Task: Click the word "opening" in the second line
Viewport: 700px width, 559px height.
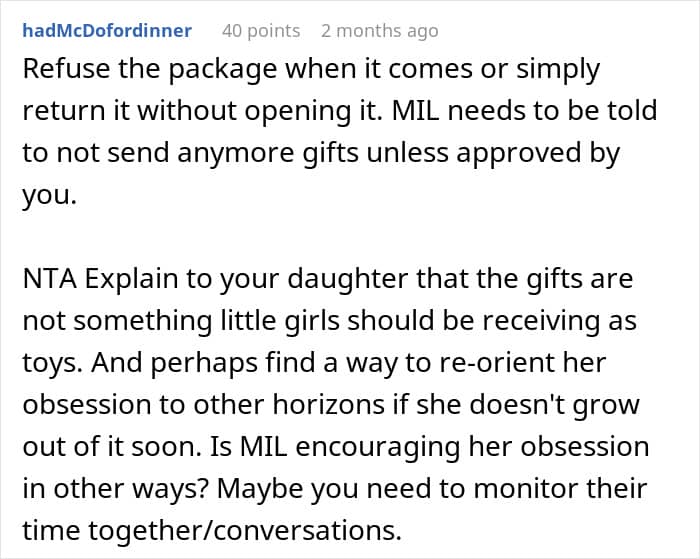Action: (x=297, y=112)
